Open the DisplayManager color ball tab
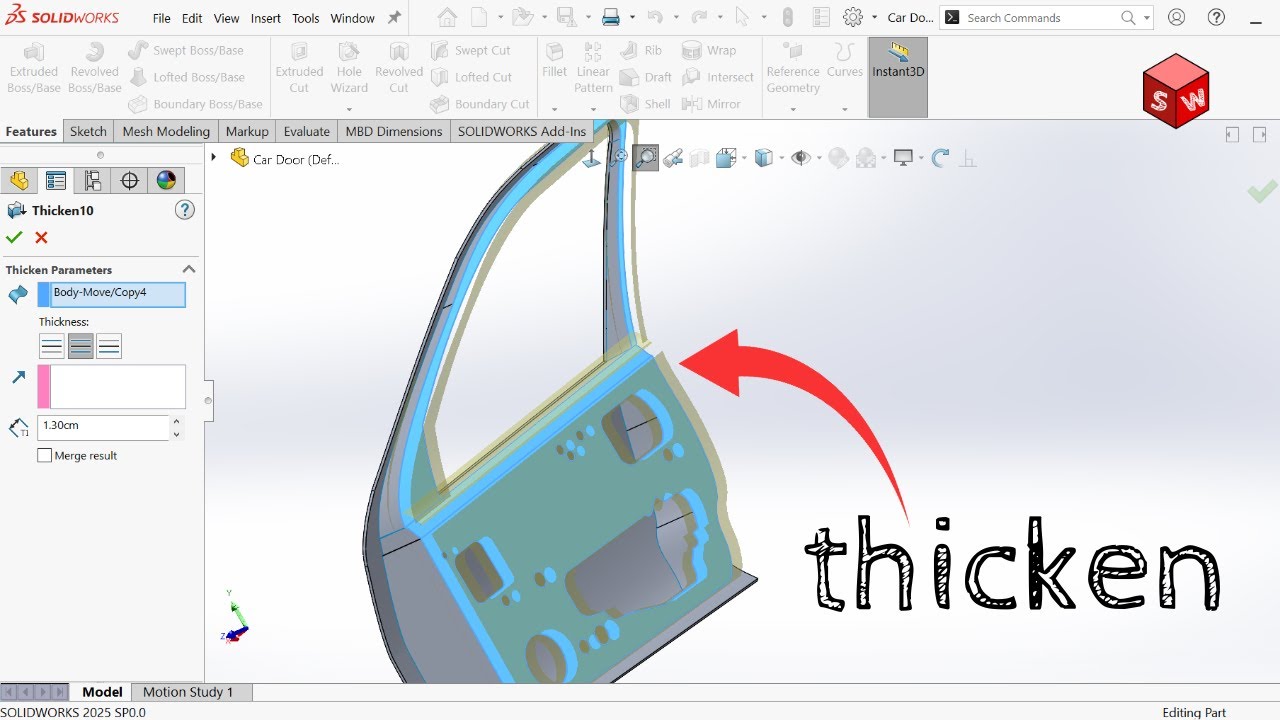Screen dimensions: 1280x720 tap(166, 180)
